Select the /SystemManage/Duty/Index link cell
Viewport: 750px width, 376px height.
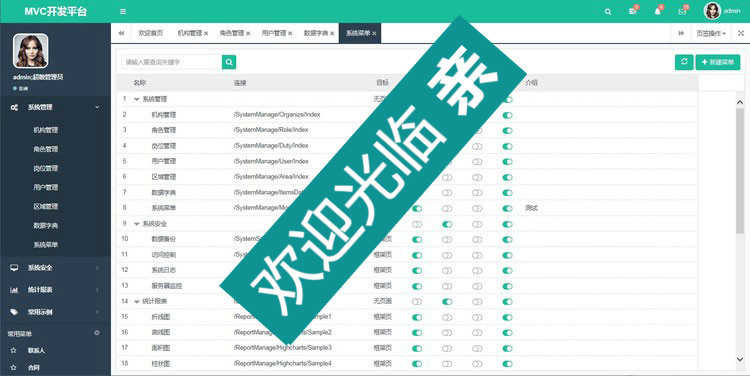coord(271,146)
